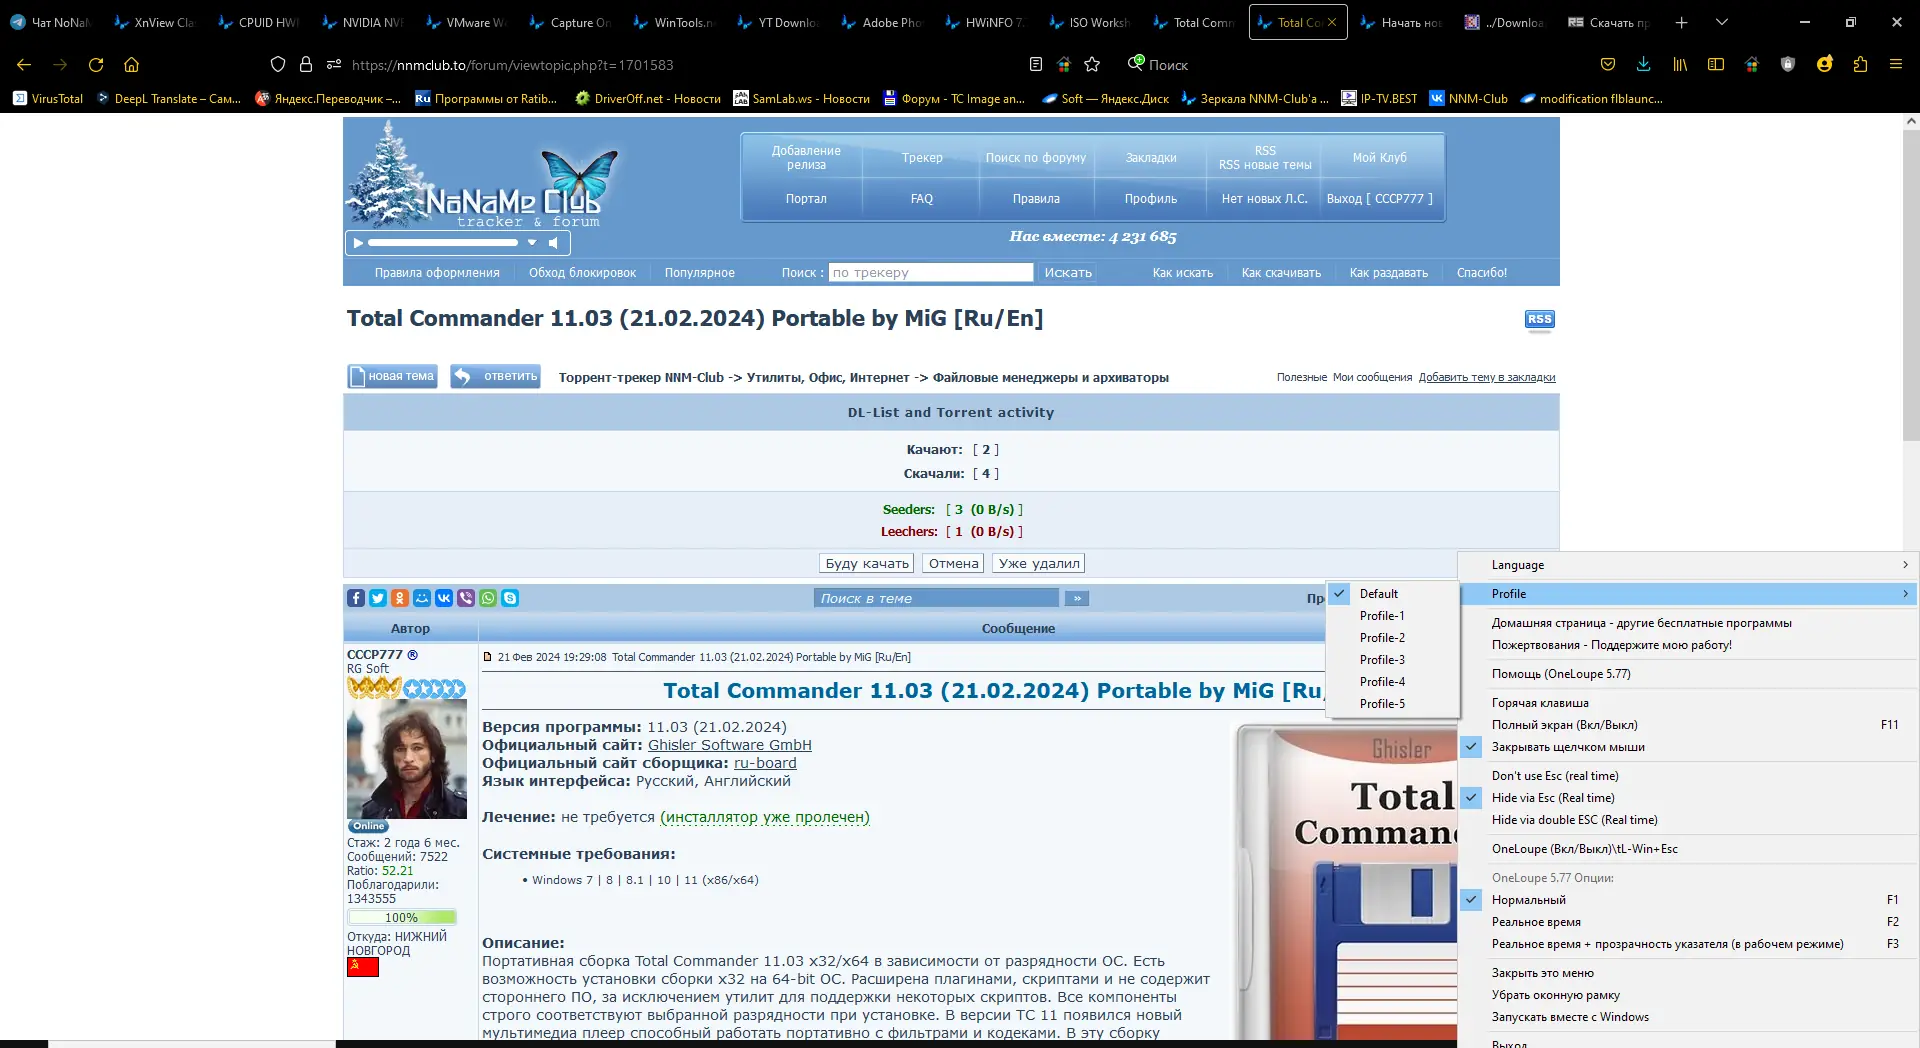Select Profile-5 in submenu
This screenshot has width=1920, height=1048.
pos(1392,704)
